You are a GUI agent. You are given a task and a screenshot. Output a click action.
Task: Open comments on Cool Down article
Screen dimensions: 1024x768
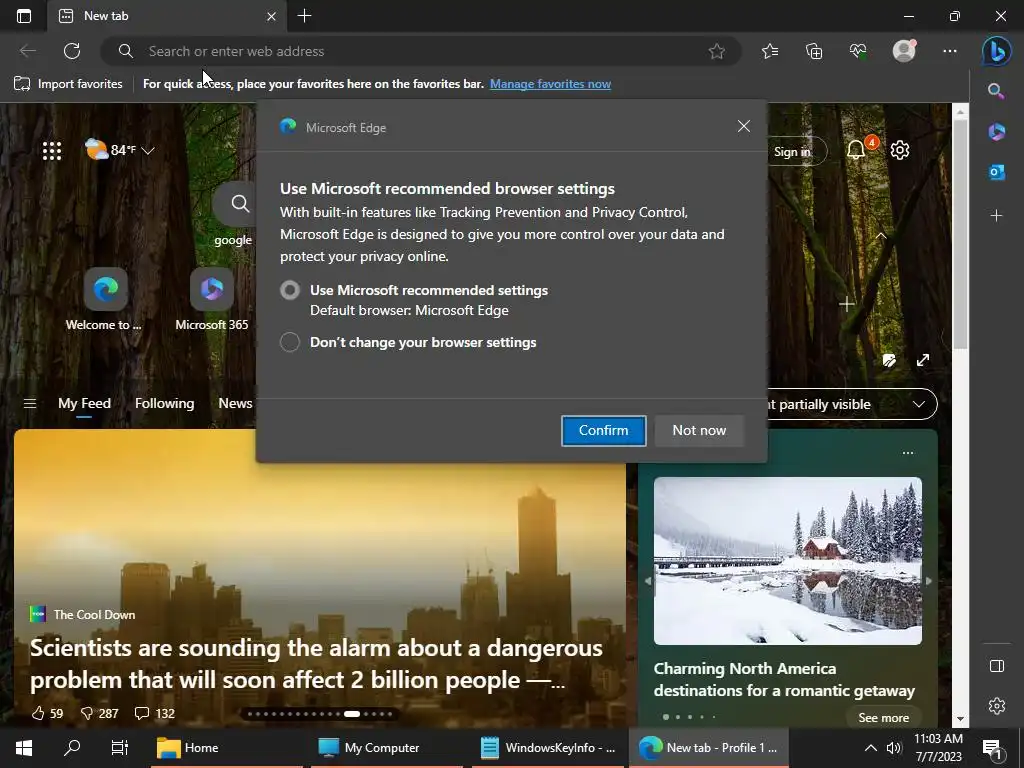(x=155, y=713)
